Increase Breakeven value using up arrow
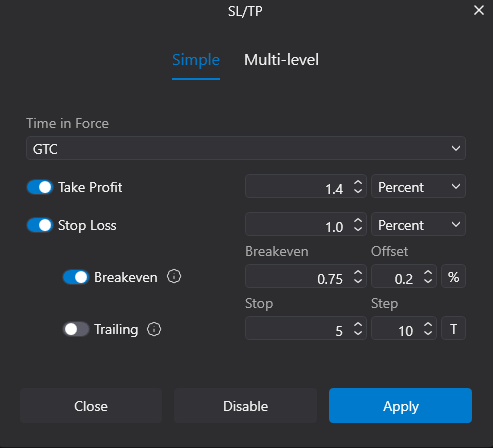Viewport: 493px width, 448px height. click(358, 273)
